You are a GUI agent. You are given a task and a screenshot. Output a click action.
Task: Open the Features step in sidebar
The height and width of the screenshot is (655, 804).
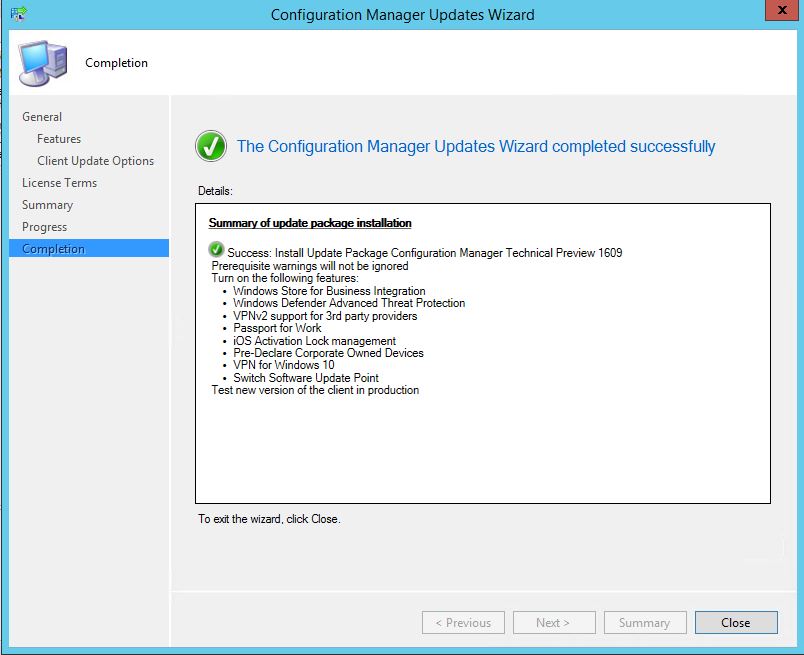59,139
